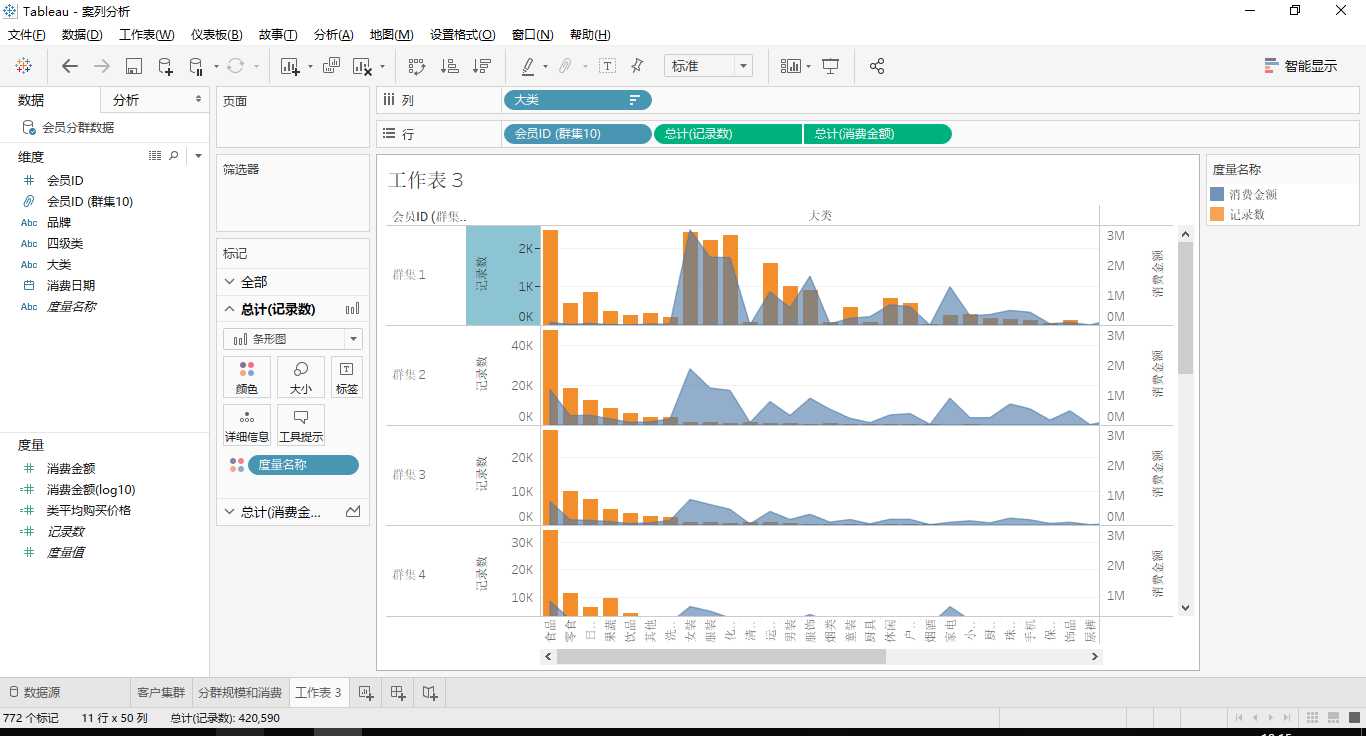Click the 标签 marks button

(346, 378)
